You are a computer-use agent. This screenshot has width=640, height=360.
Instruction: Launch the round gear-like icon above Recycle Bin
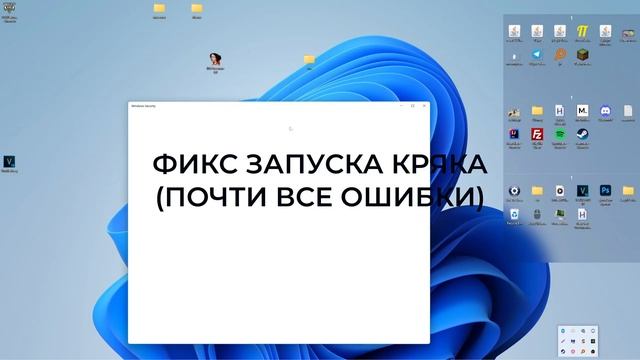pos(514,191)
